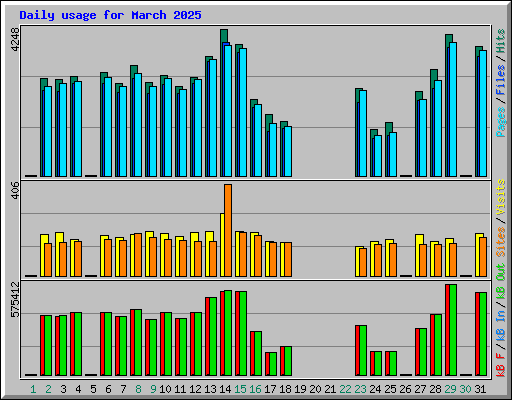Click the "Hits" legend label
Screen dimensions: 512x400
[501, 41]
